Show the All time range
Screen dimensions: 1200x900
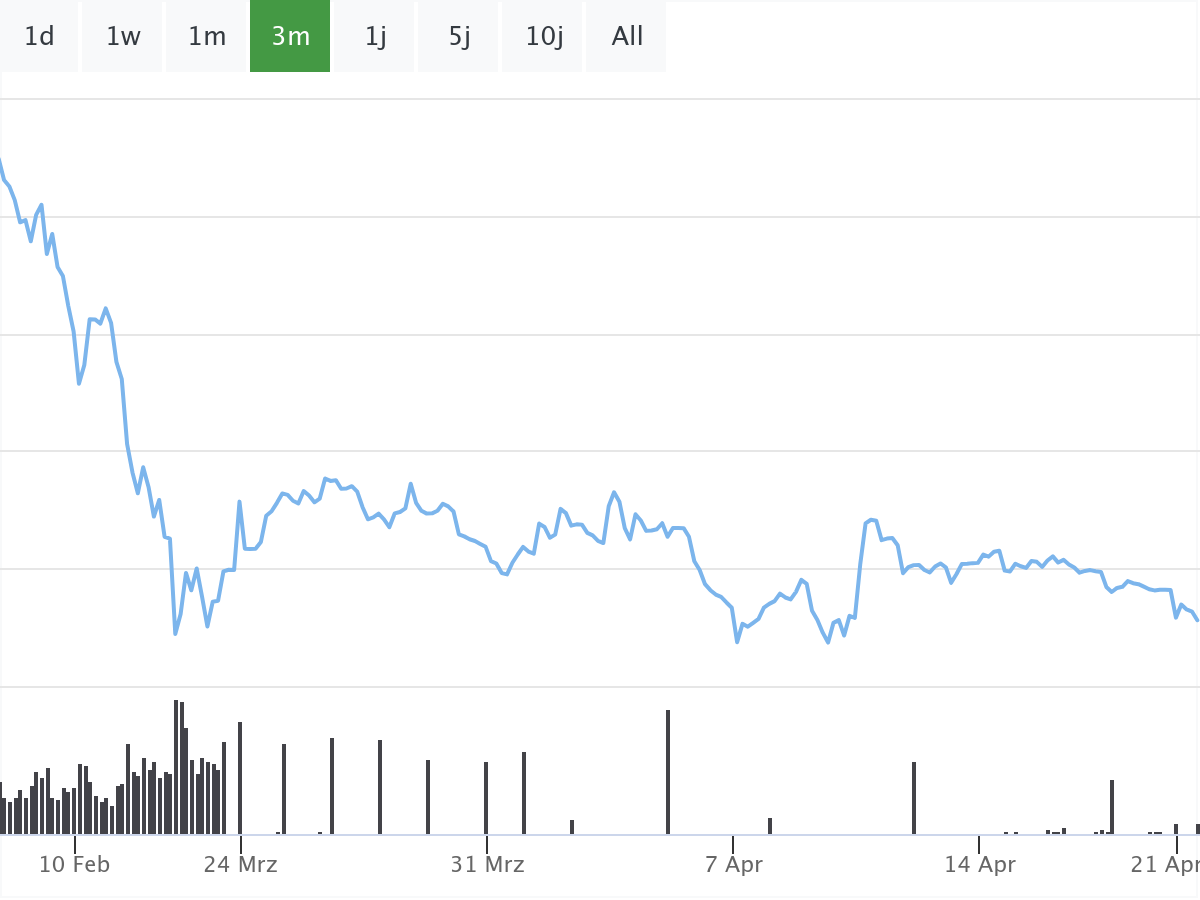point(627,37)
